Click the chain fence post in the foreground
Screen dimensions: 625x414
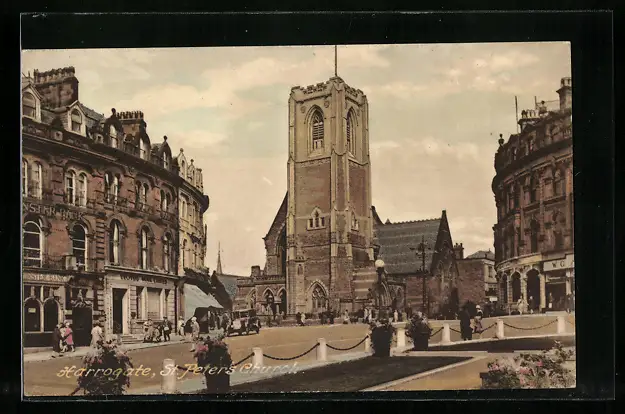point(321,349)
